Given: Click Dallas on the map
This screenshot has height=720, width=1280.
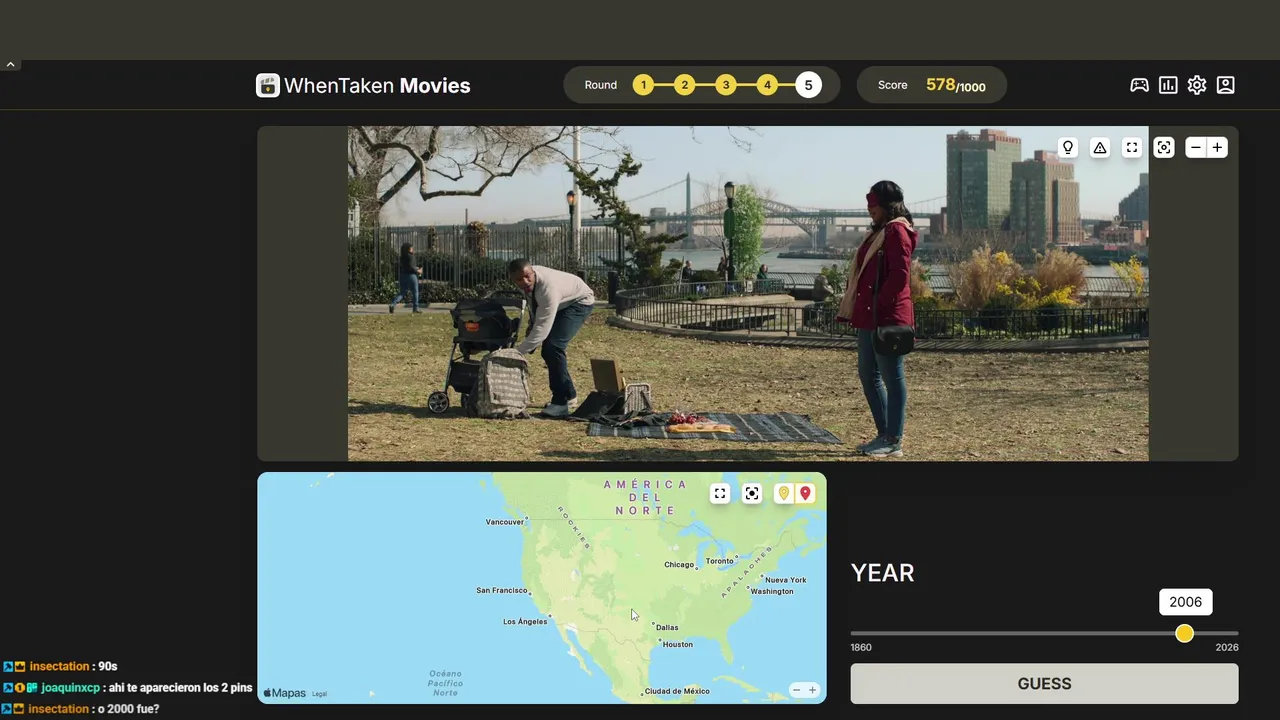Looking at the screenshot, I should 667,628.
